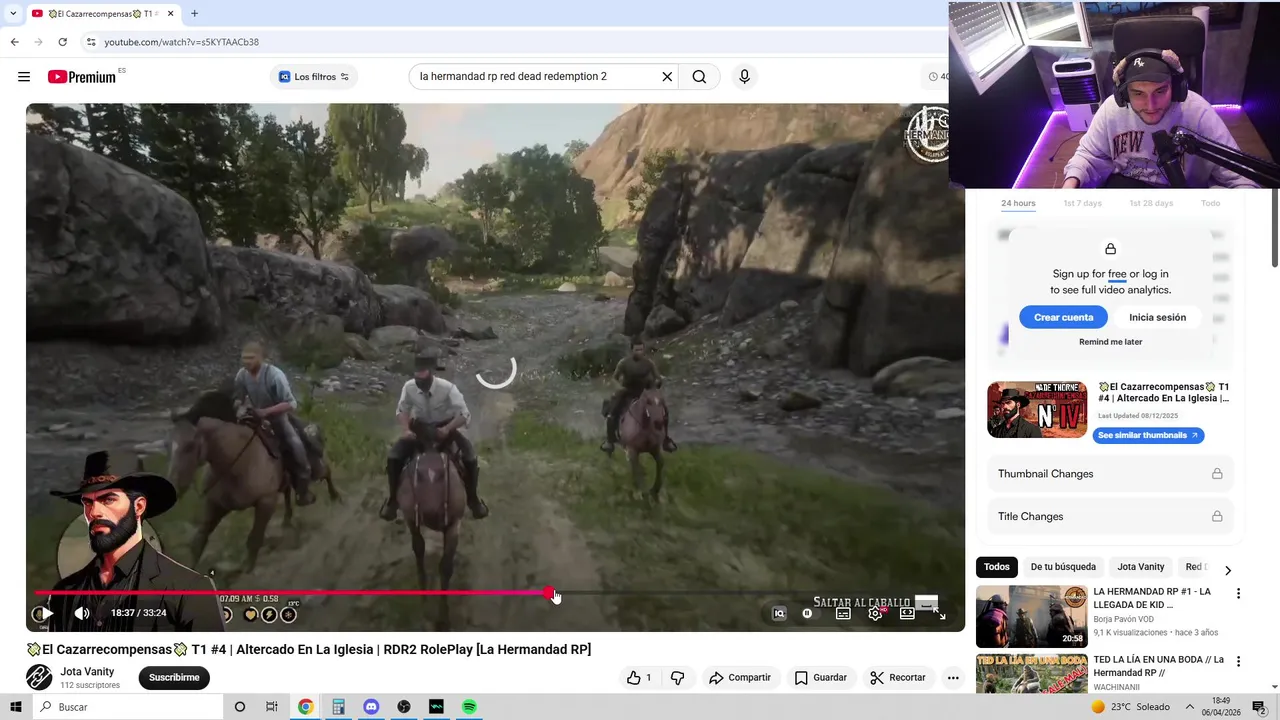Share the video via Compartir

pos(740,678)
